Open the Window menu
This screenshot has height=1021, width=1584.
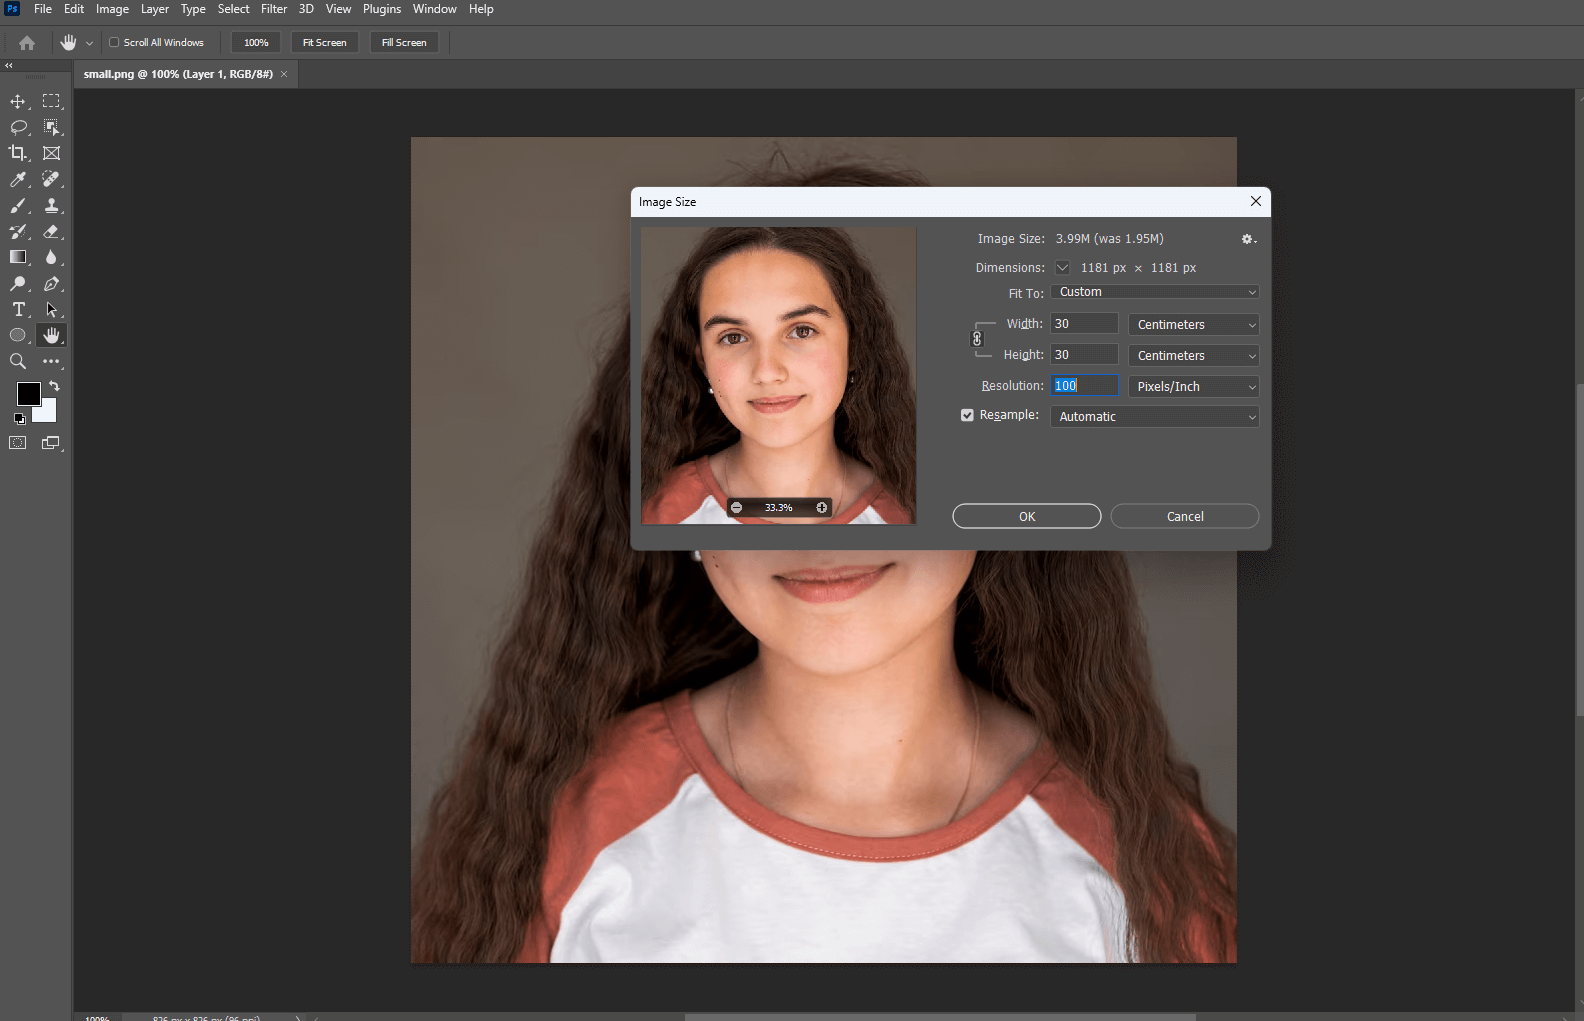tap(435, 9)
